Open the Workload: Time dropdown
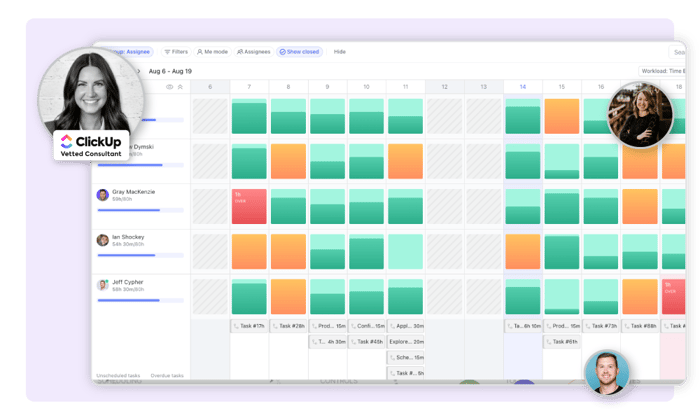The image size is (700, 420). pyautogui.click(x=662, y=71)
